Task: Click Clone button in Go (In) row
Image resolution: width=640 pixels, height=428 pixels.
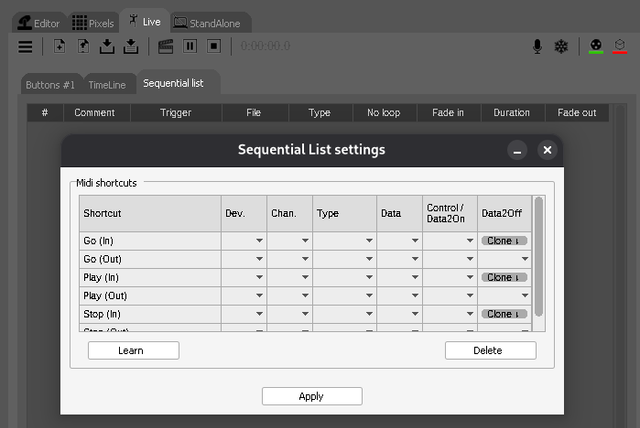Action: point(504,241)
